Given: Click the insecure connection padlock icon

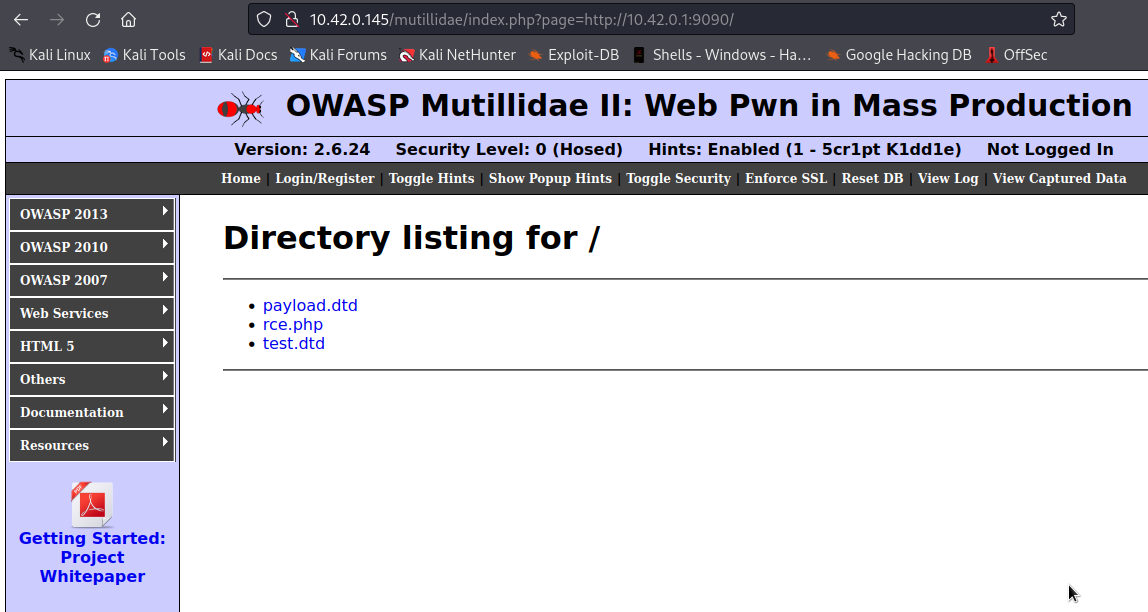Looking at the screenshot, I should coord(291,20).
